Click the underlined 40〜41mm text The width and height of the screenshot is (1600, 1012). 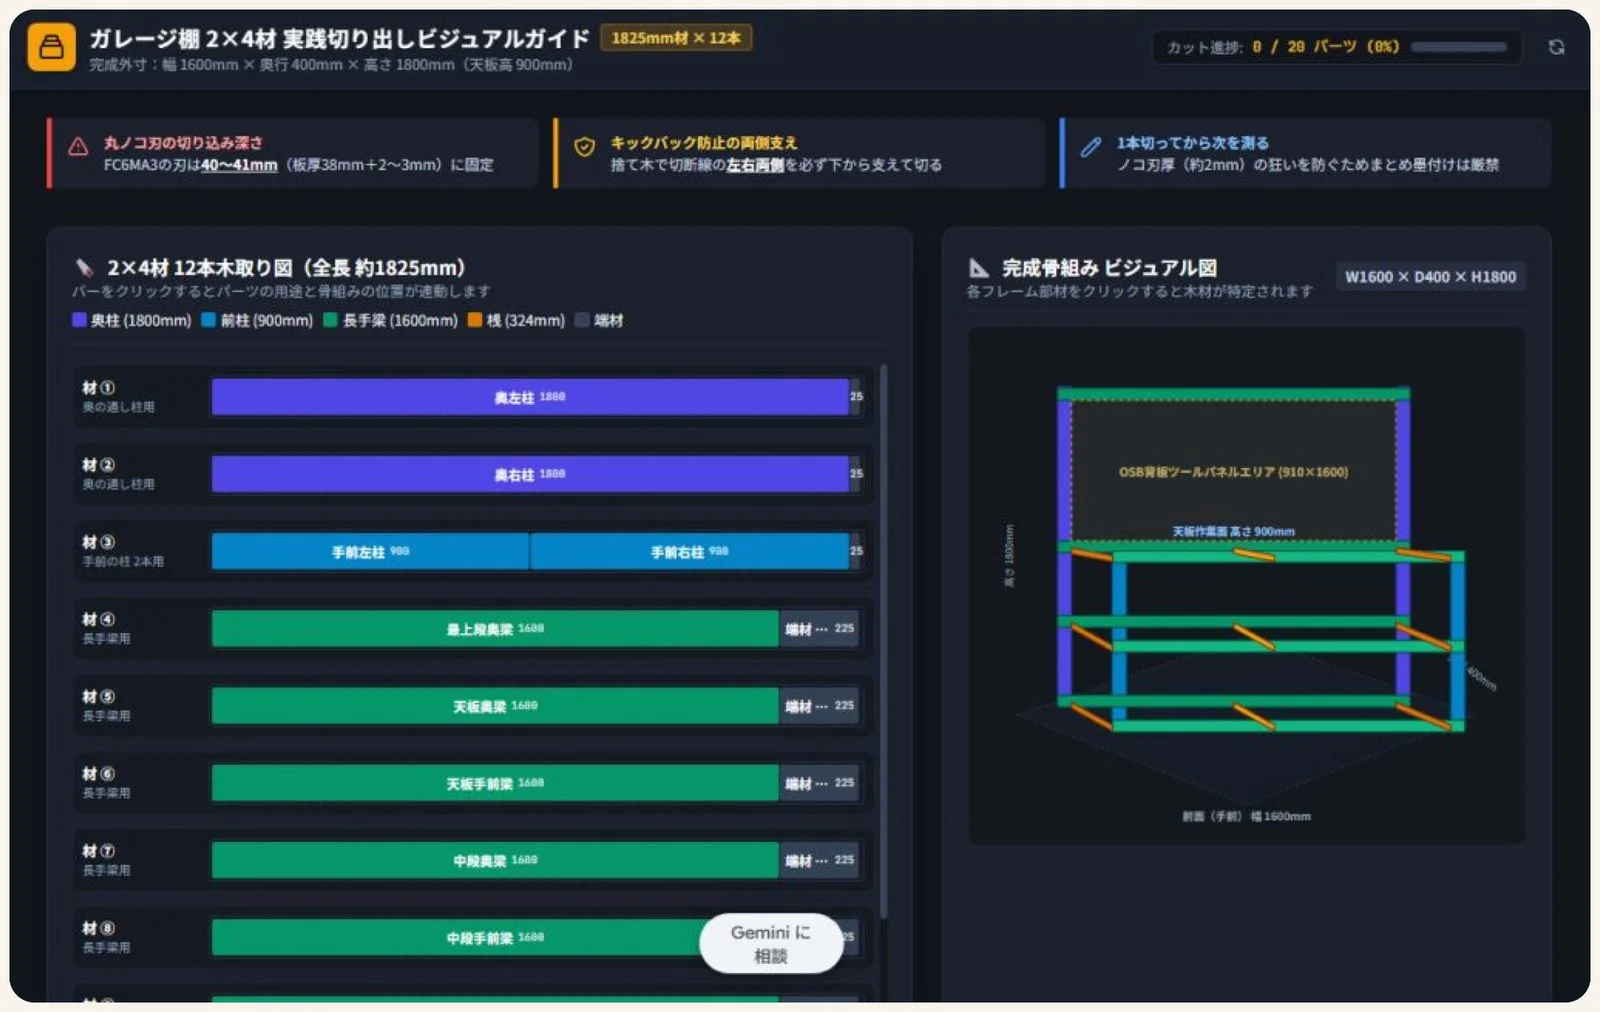pyautogui.click(x=239, y=165)
